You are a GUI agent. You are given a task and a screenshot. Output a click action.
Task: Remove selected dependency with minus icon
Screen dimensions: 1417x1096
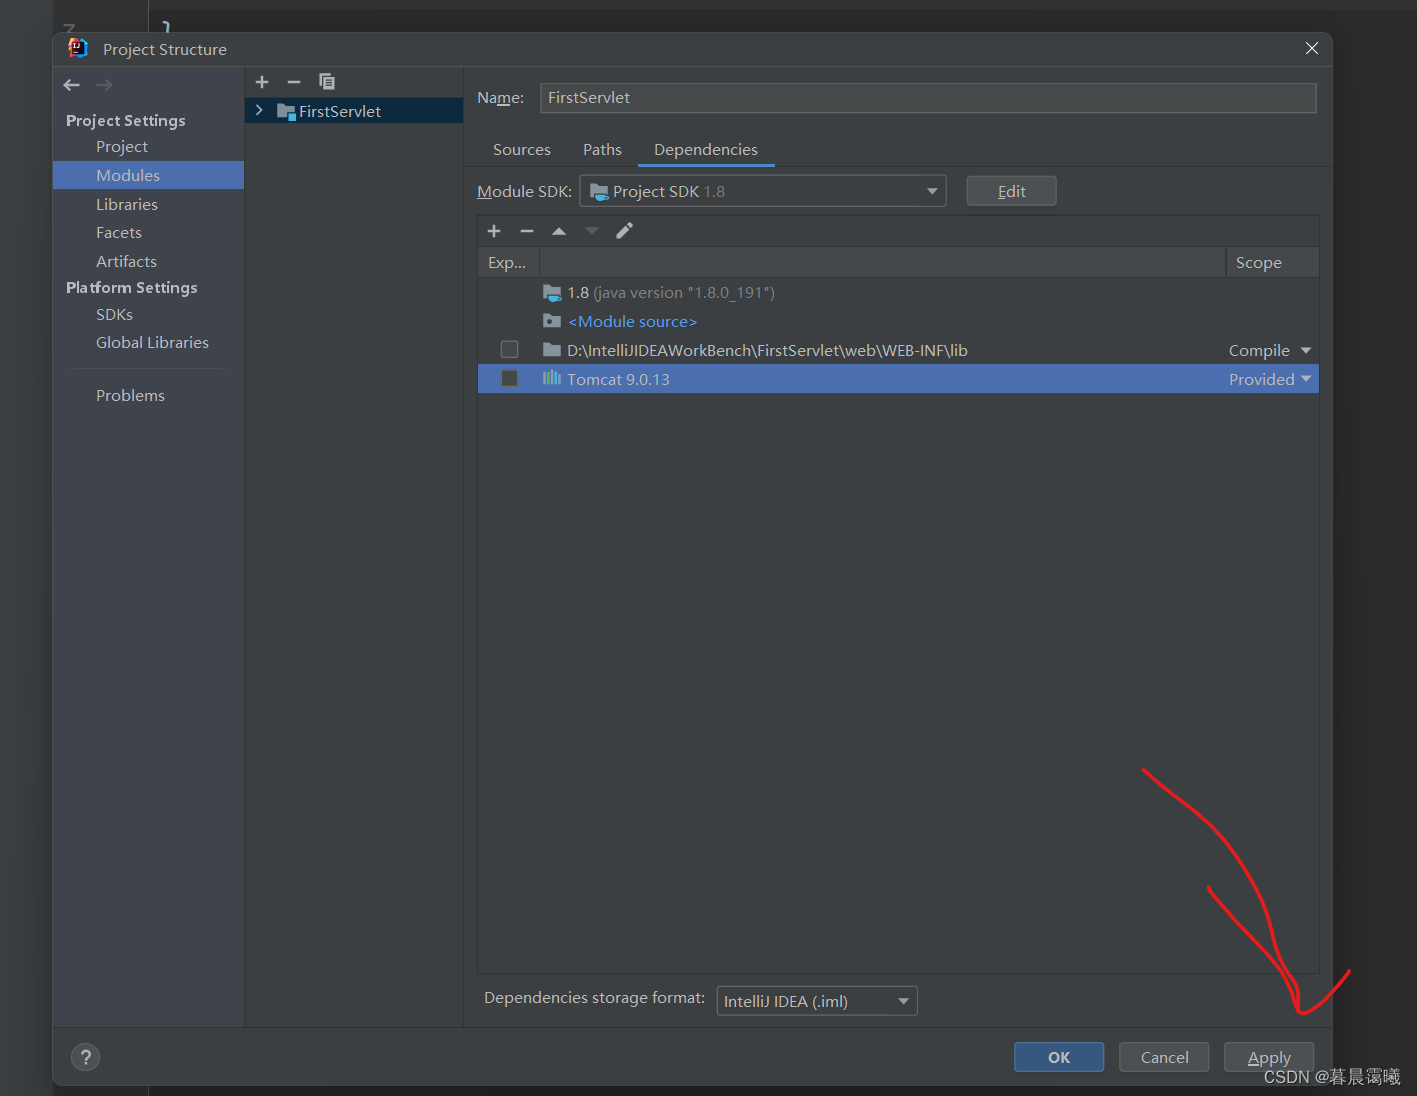coord(527,231)
